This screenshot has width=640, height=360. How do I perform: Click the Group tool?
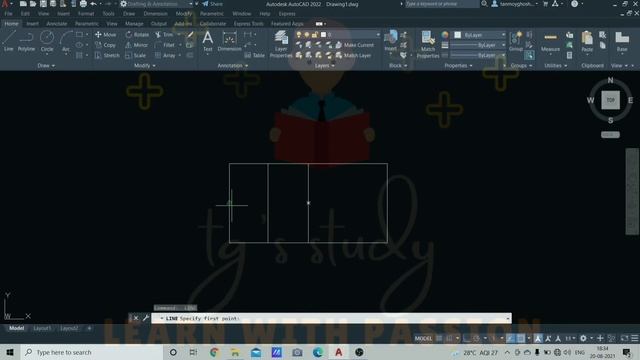click(x=516, y=41)
